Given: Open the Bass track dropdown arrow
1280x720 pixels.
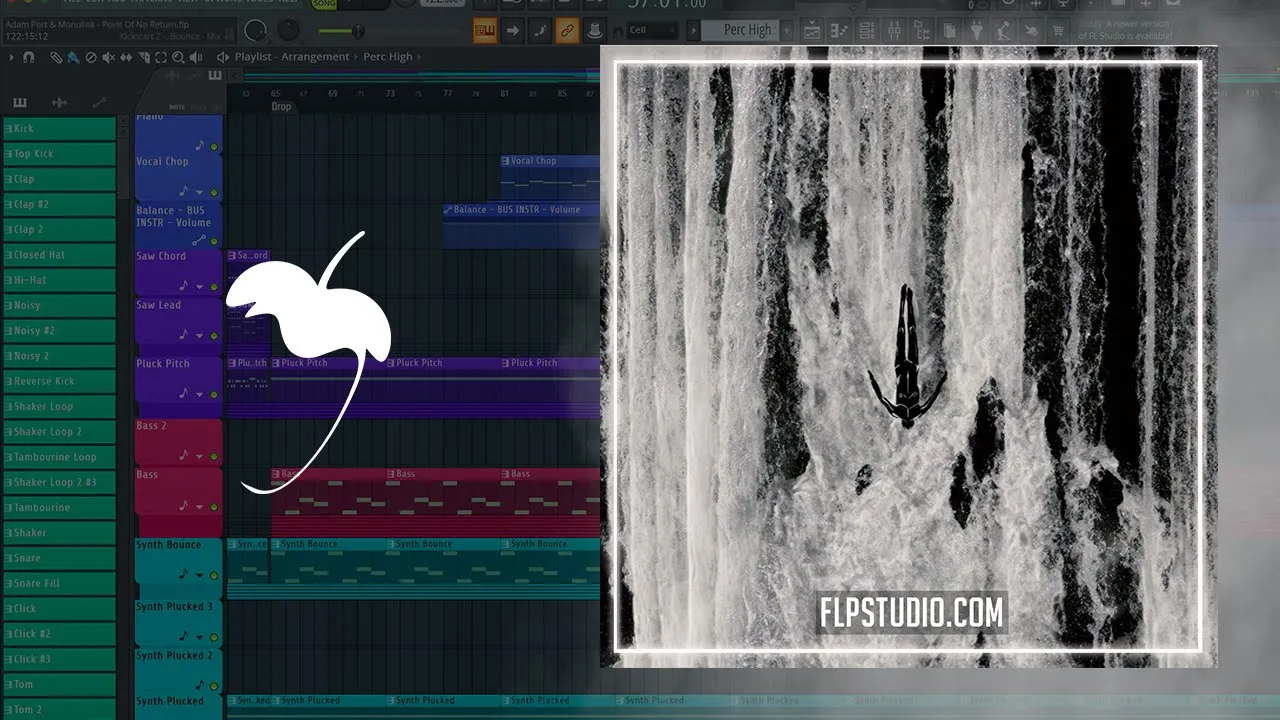Looking at the screenshot, I should (199, 507).
